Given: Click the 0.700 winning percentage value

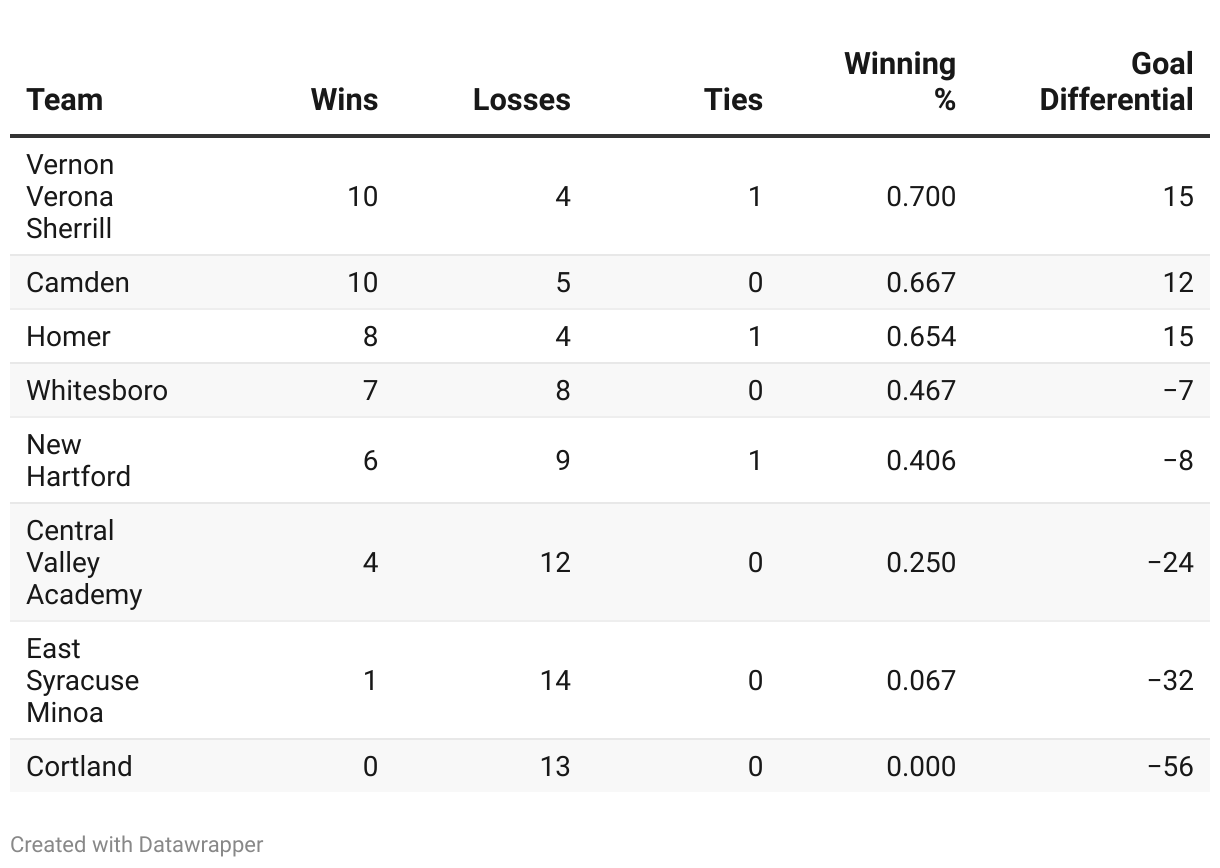Looking at the screenshot, I should click(x=921, y=196).
